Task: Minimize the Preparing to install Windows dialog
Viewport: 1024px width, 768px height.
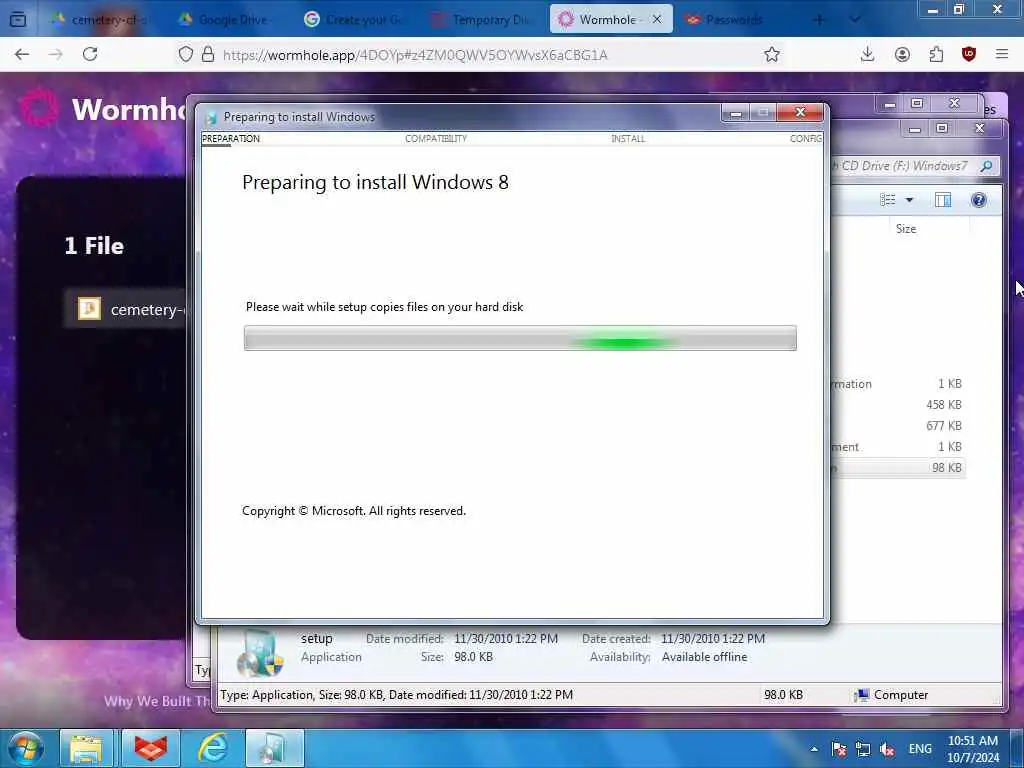Action: click(x=735, y=112)
